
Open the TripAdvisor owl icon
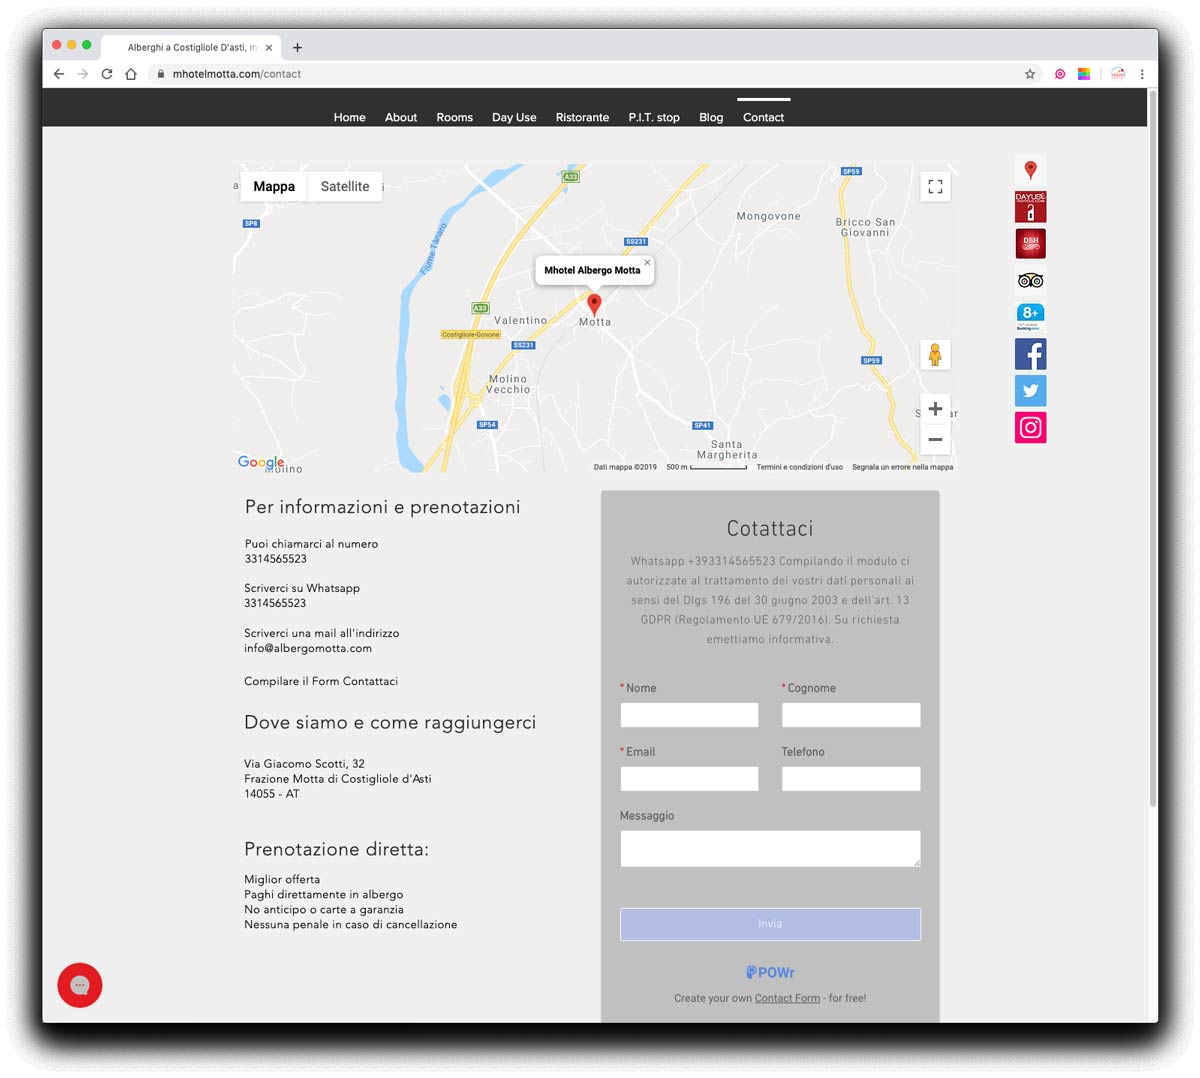tap(1030, 280)
